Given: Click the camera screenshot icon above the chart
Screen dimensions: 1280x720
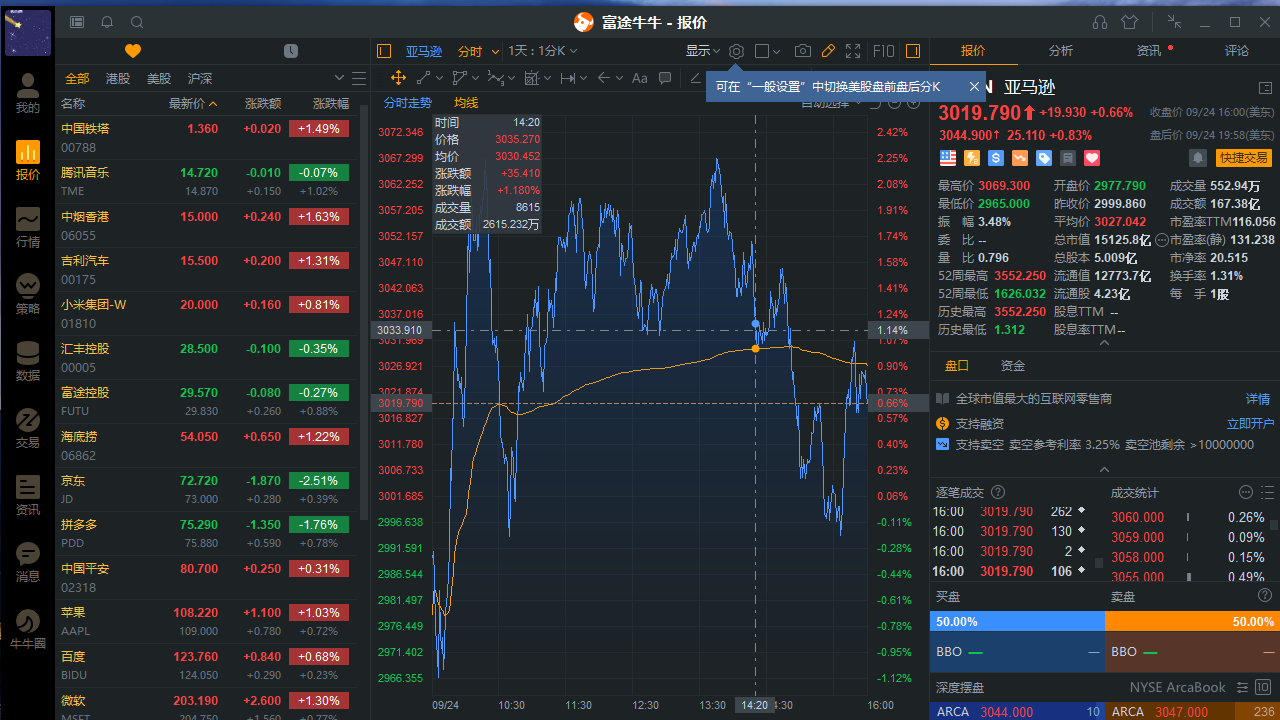Looking at the screenshot, I should [803, 51].
